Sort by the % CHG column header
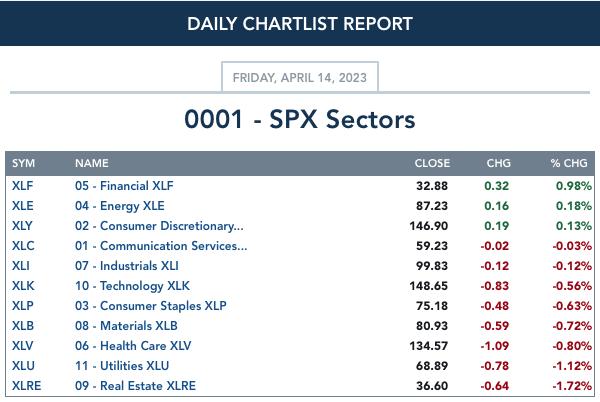The image size is (600, 402). [x=569, y=163]
